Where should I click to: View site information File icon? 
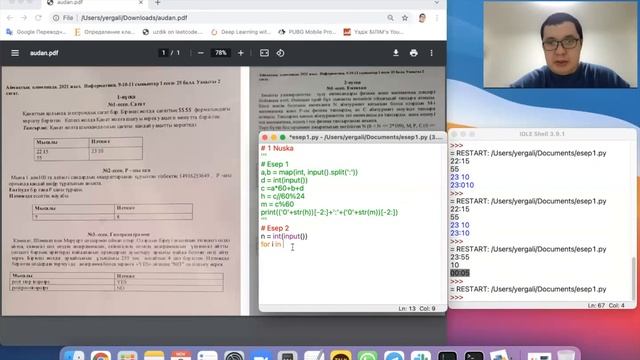click(x=64, y=18)
